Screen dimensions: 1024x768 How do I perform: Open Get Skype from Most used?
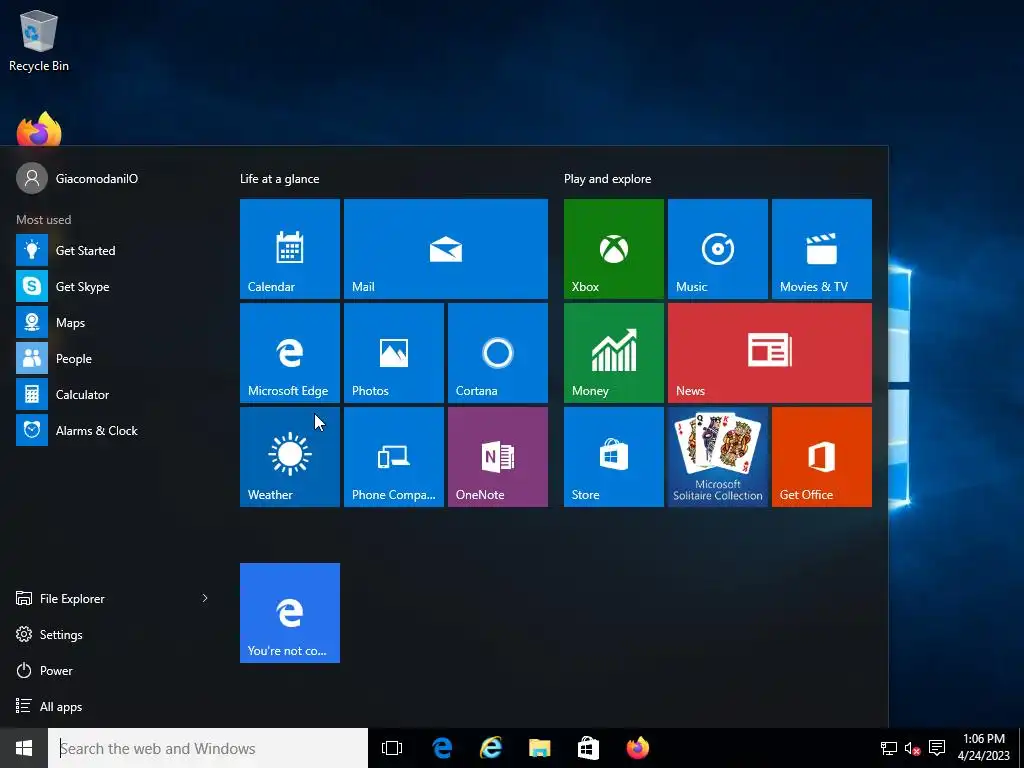click(x=112, y=286)
